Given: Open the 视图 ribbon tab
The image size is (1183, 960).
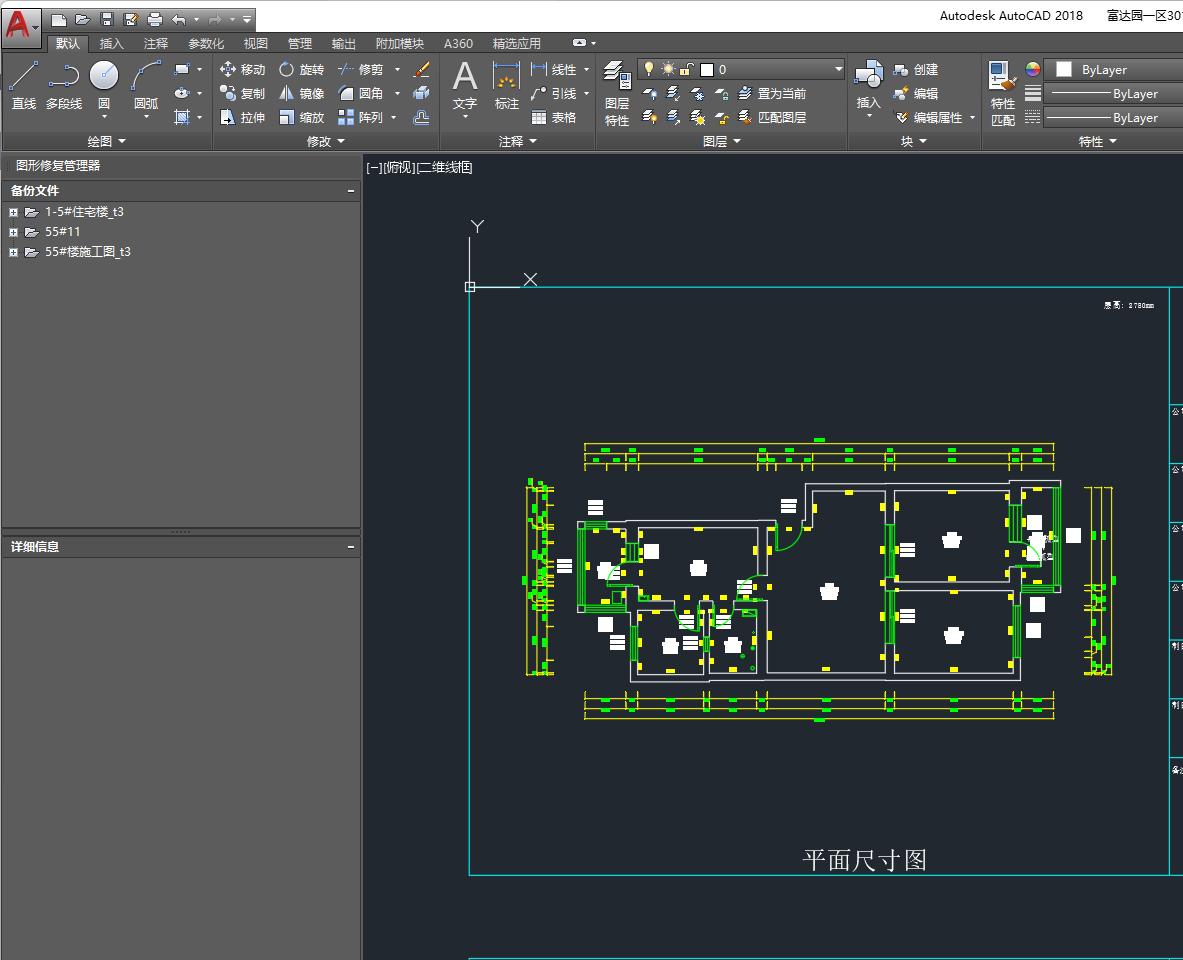Looking at the screenshot, I should [256, 44].
